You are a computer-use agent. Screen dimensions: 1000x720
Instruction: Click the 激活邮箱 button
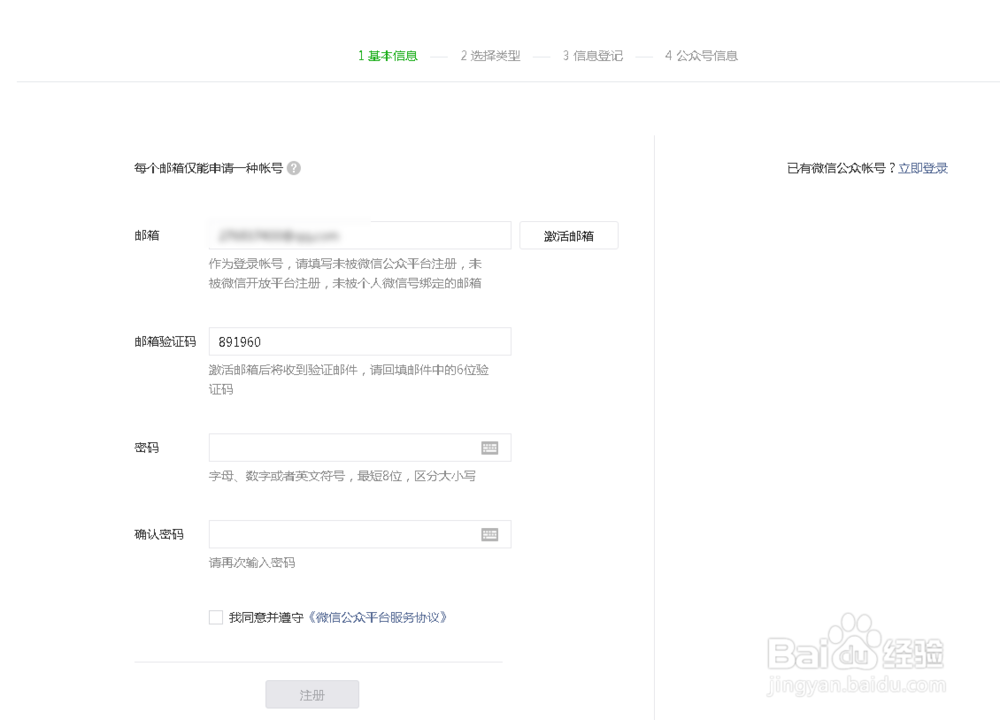click(x=569, y=235)
